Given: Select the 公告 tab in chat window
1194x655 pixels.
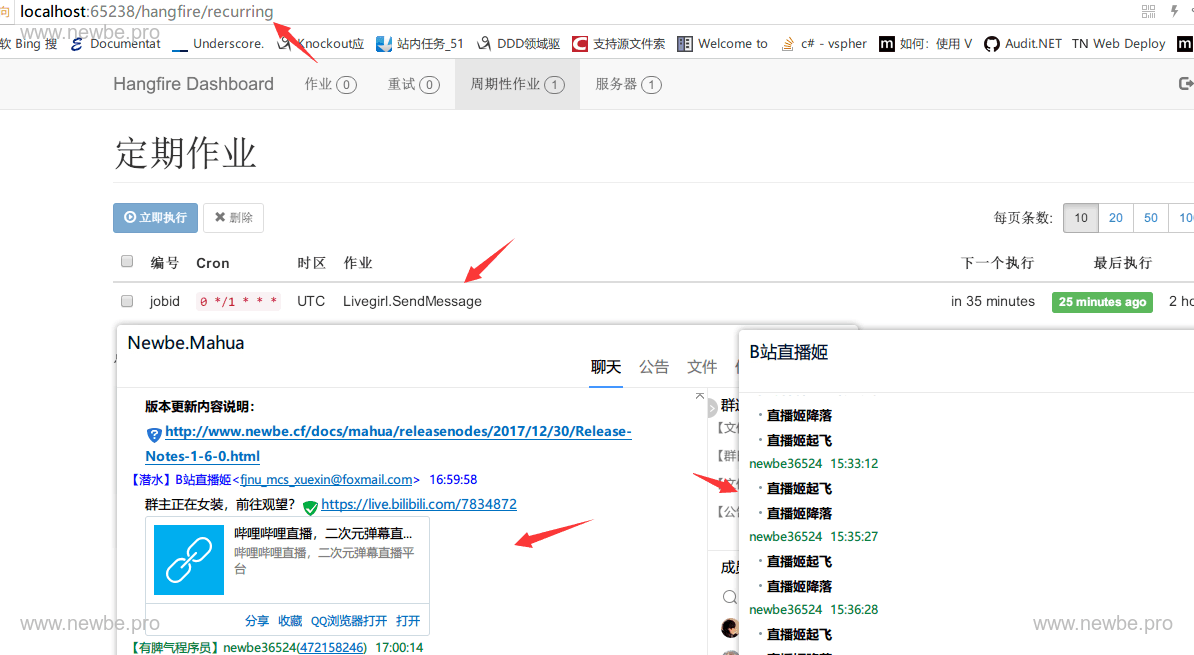Looking at the screenshot, I should [654, 367].
